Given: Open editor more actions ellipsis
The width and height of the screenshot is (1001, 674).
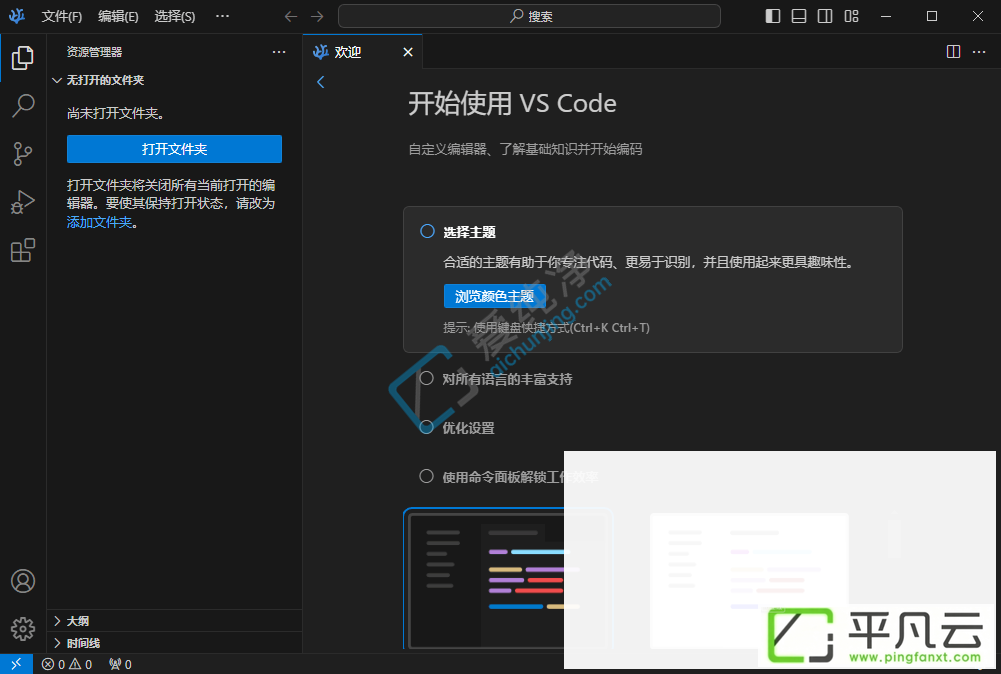Looking at the screenshot, I should [x=979, y=52].
